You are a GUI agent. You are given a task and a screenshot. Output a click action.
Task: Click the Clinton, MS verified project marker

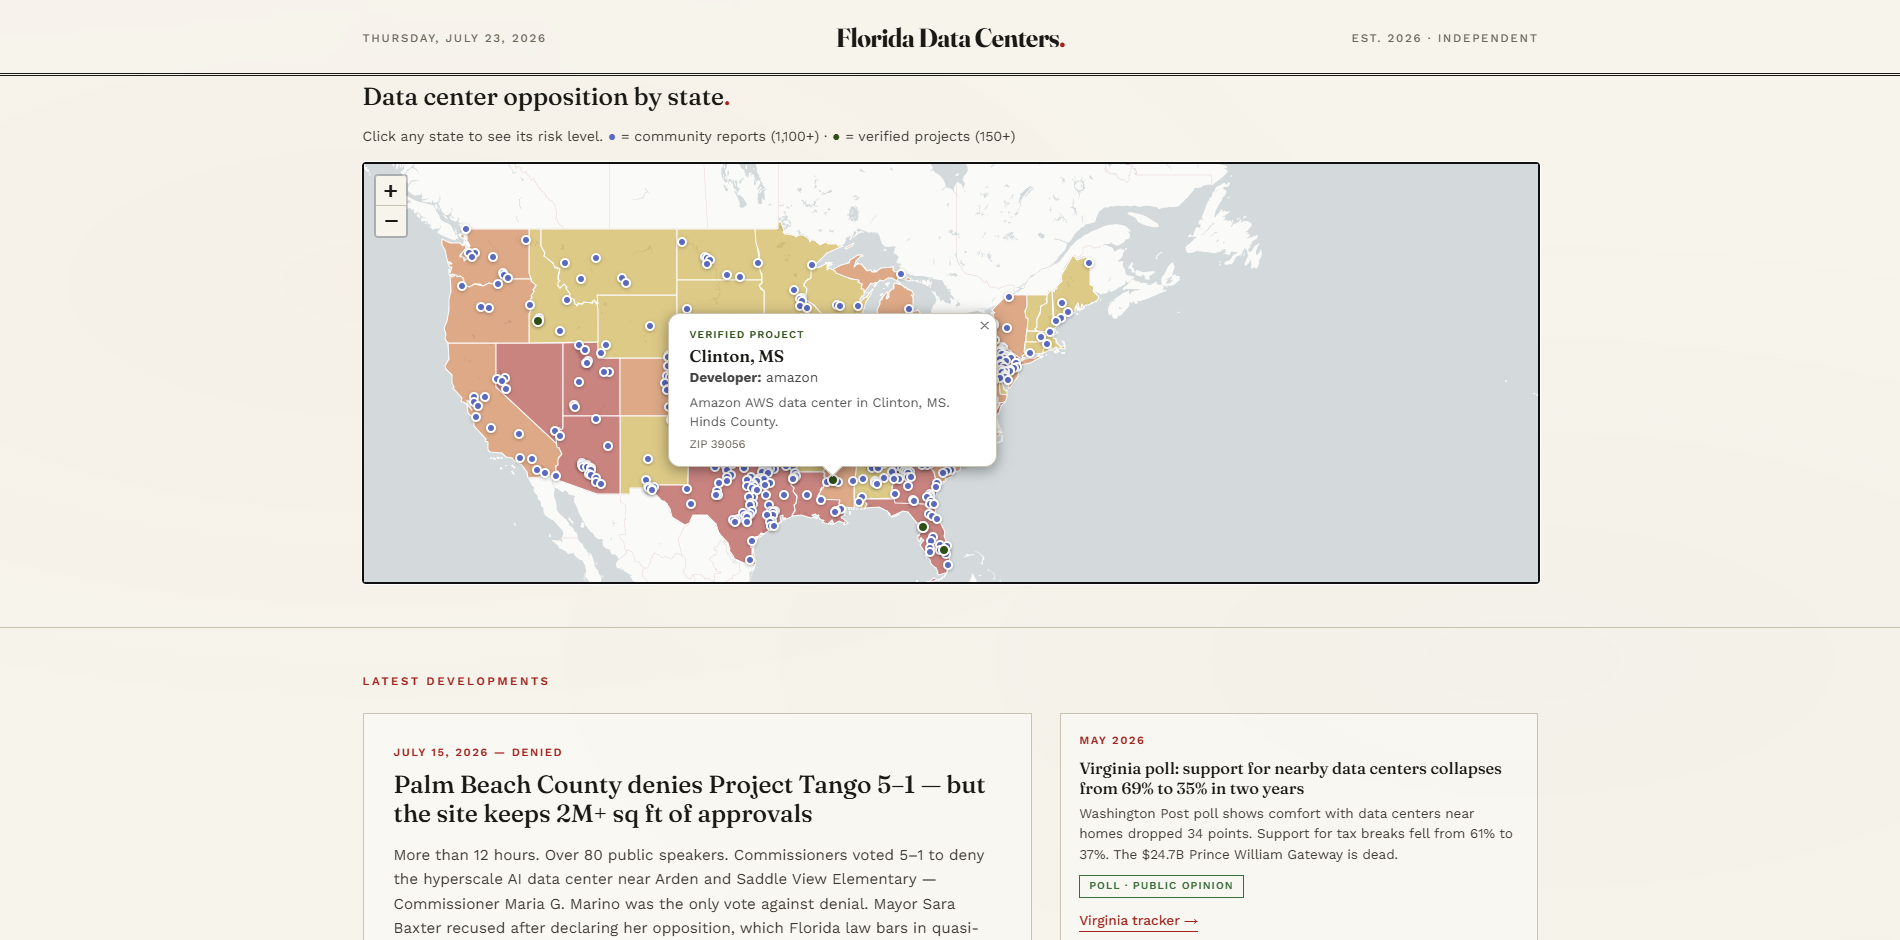pyautogui.click(x=833, y=480)
